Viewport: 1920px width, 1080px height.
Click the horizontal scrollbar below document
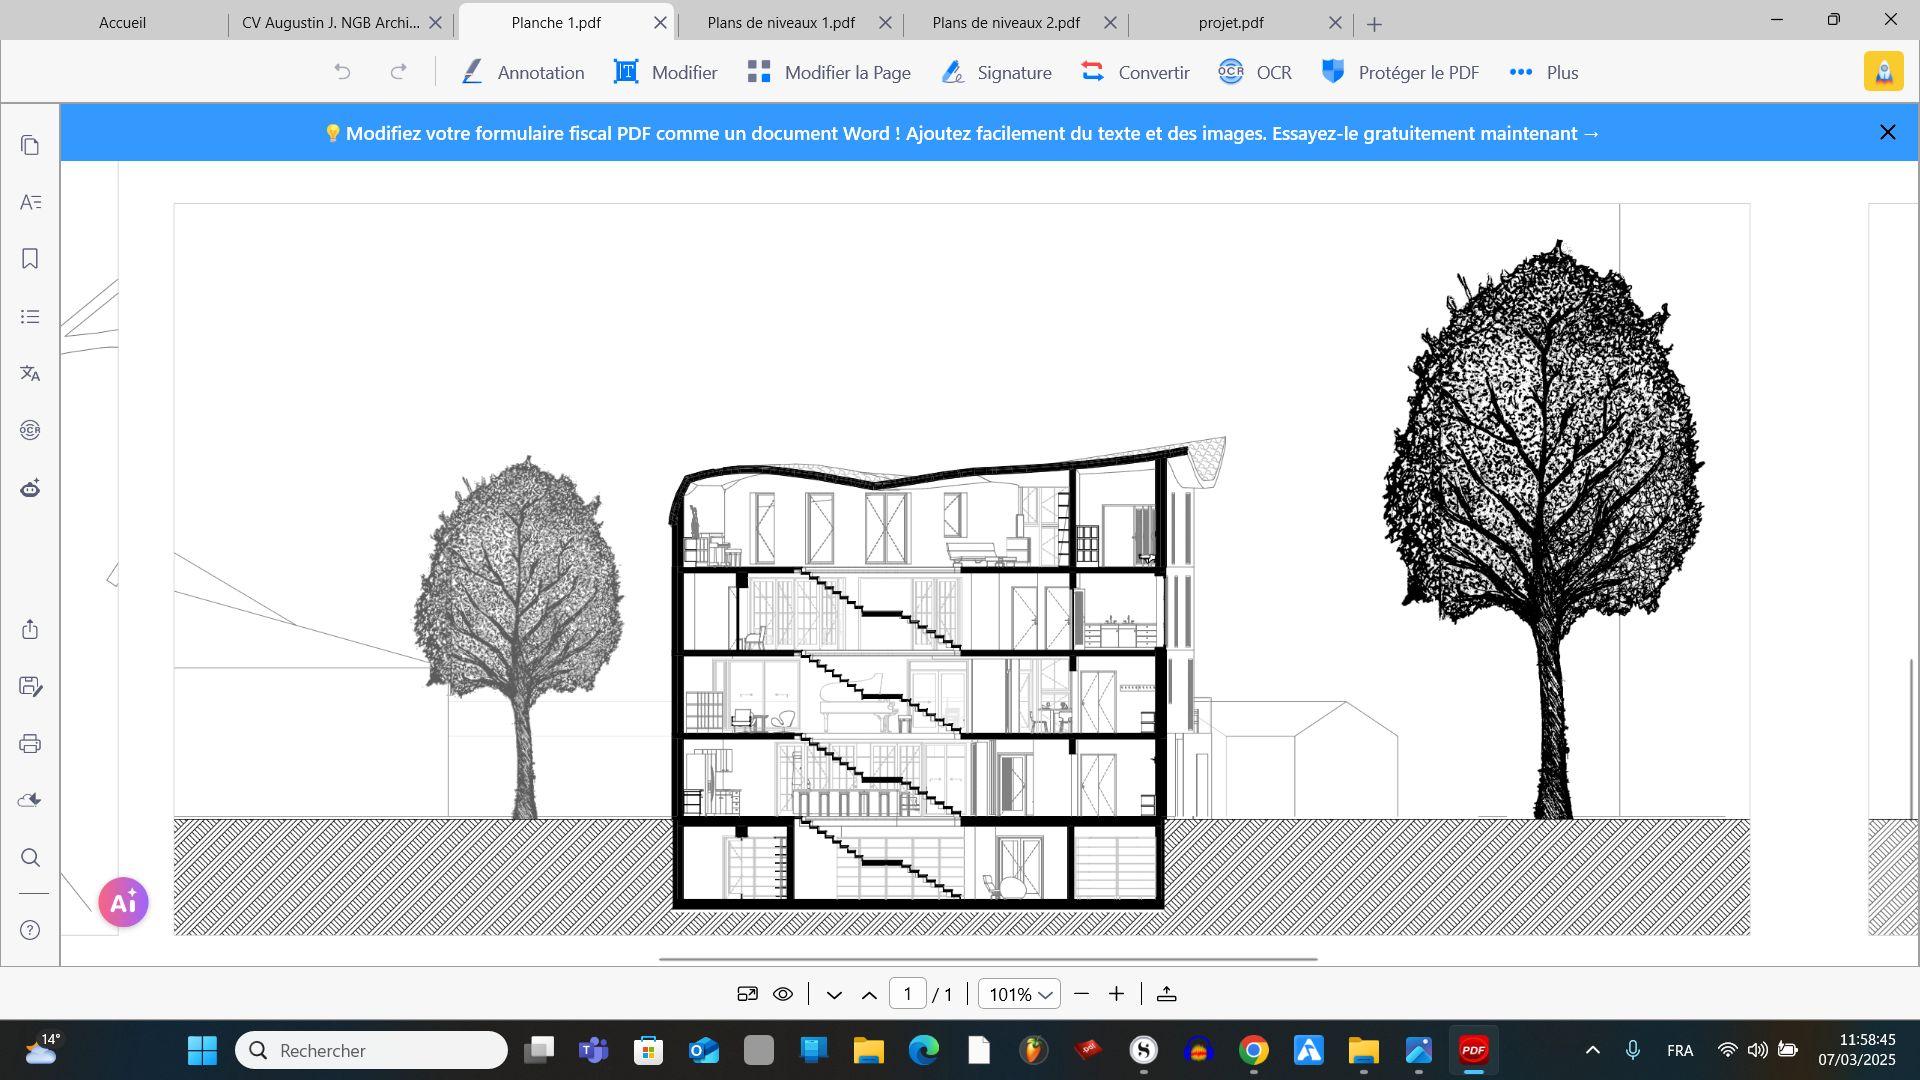(988, 959)
